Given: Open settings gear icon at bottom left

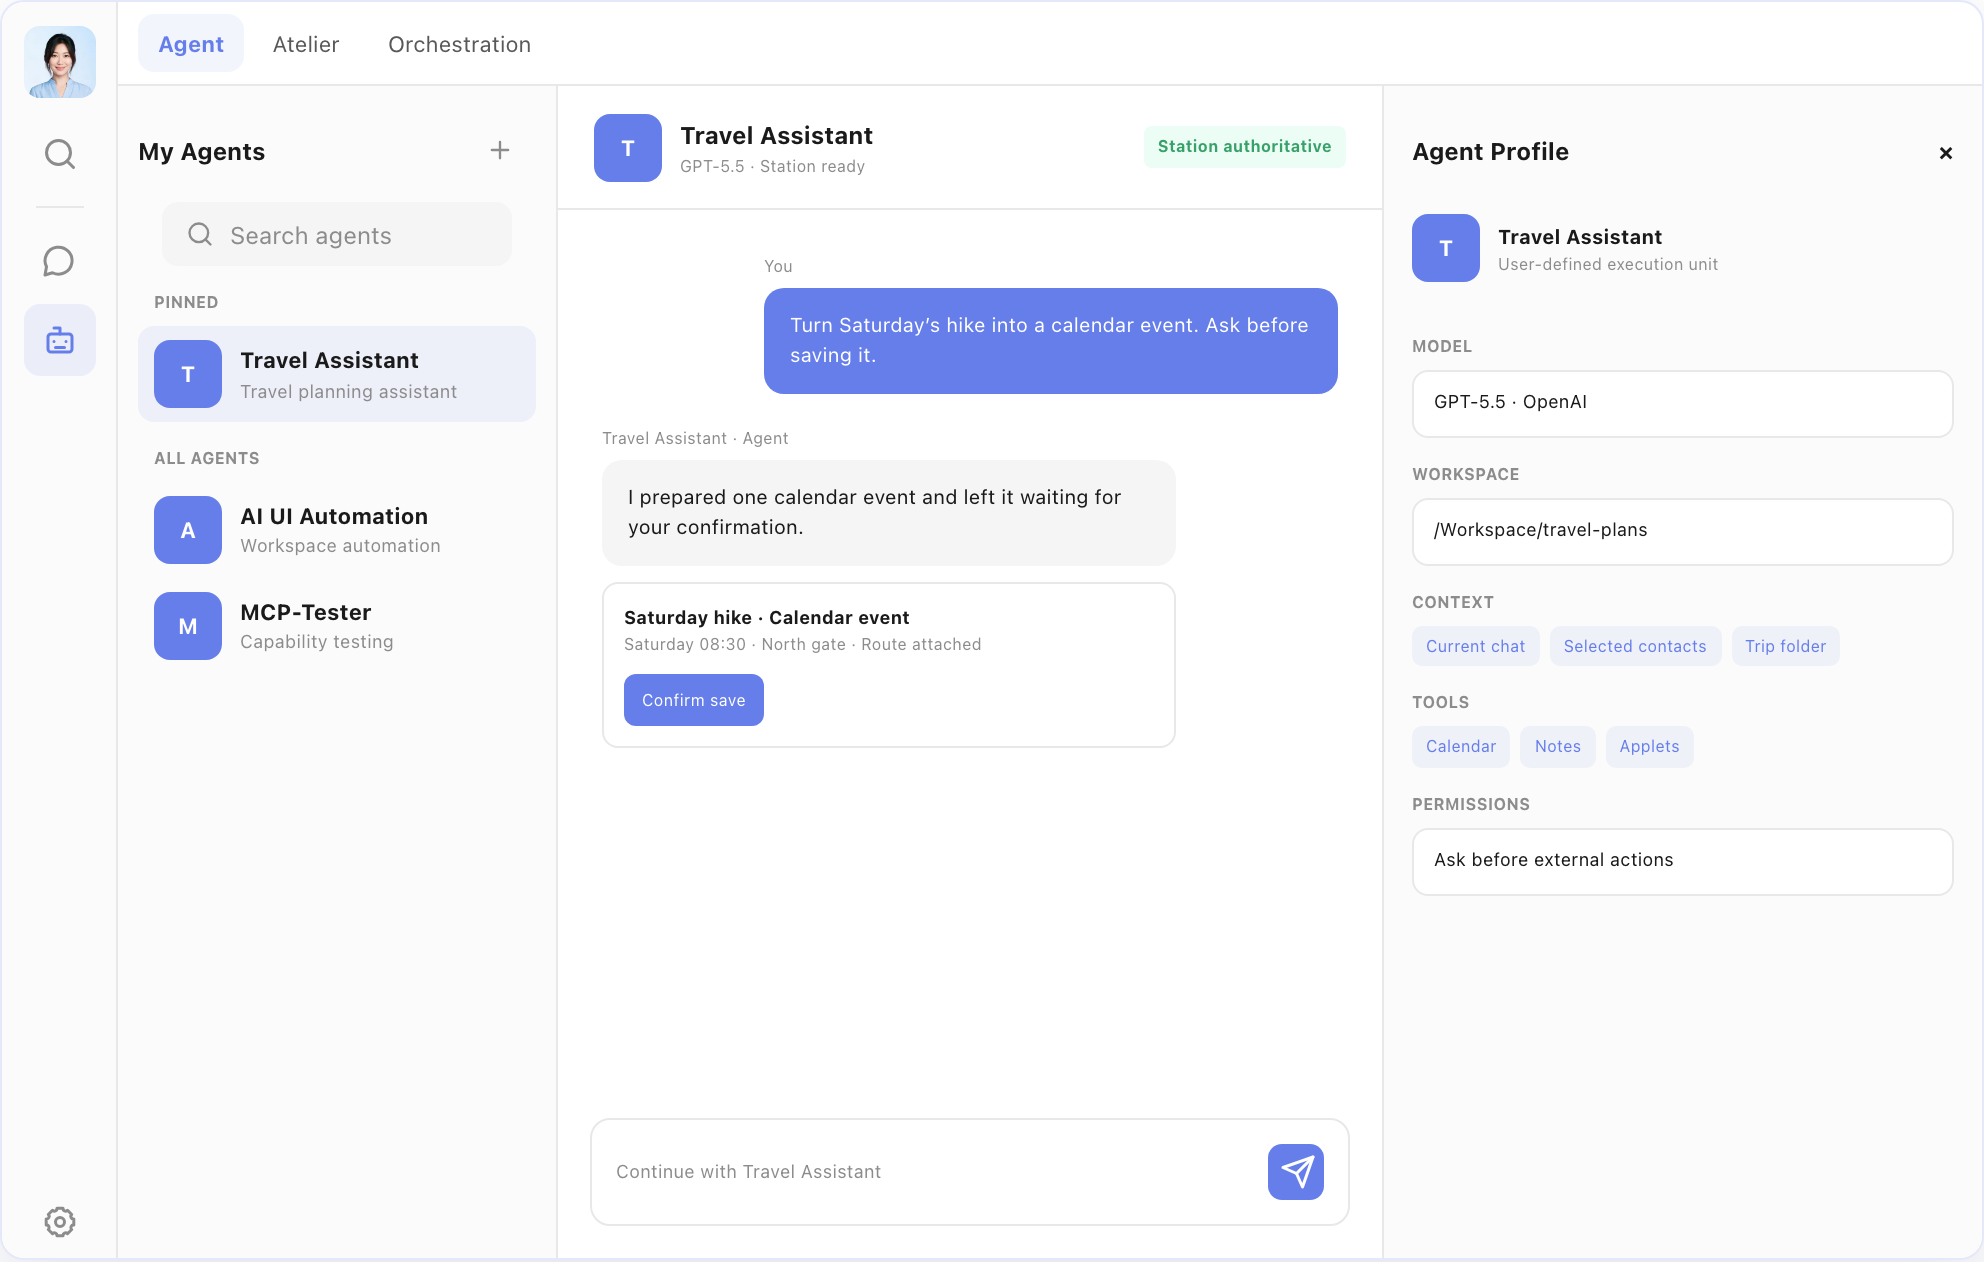Looking at the screenshot, I should coord(60,1221).
